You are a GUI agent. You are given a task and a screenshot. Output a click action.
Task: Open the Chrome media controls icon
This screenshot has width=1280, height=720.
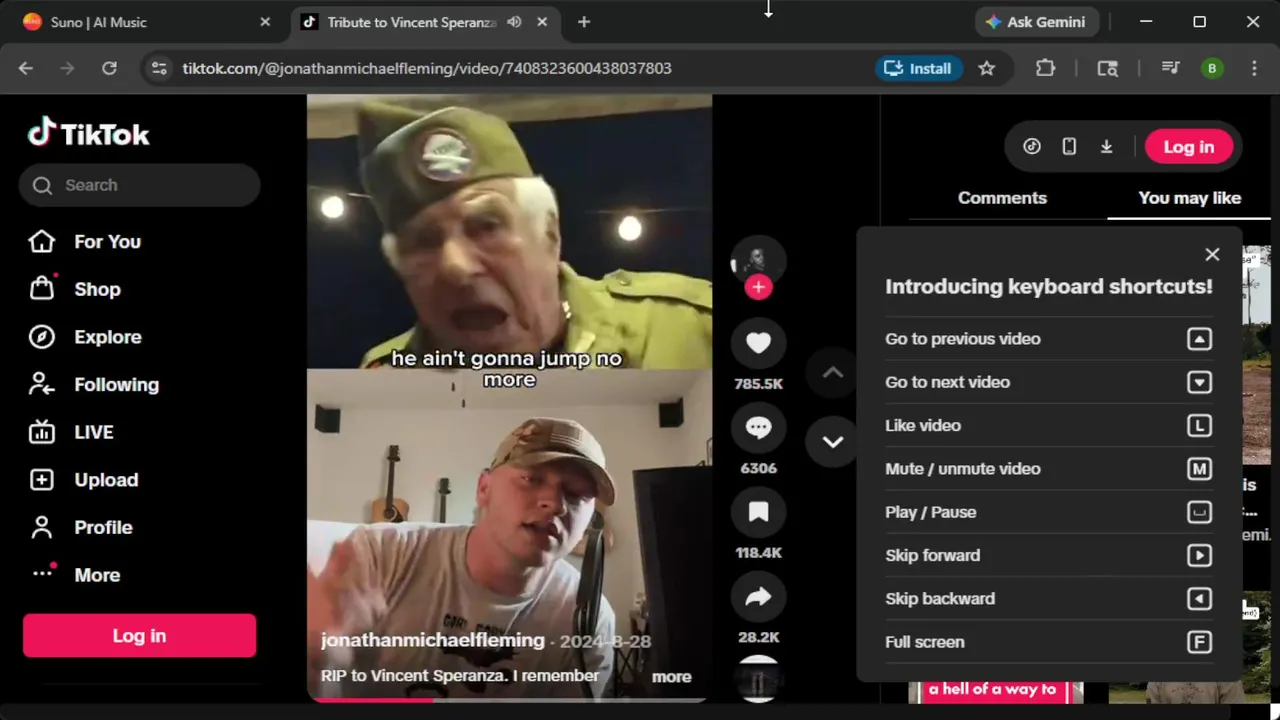pos(1170,68)
